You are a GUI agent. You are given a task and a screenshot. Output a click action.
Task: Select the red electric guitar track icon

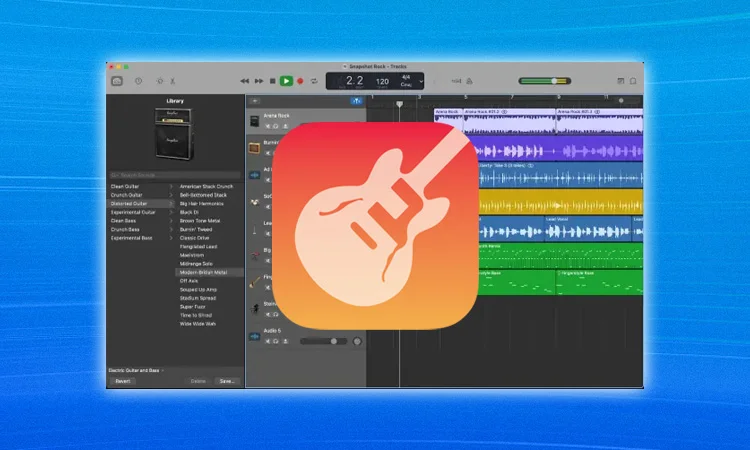254,256
